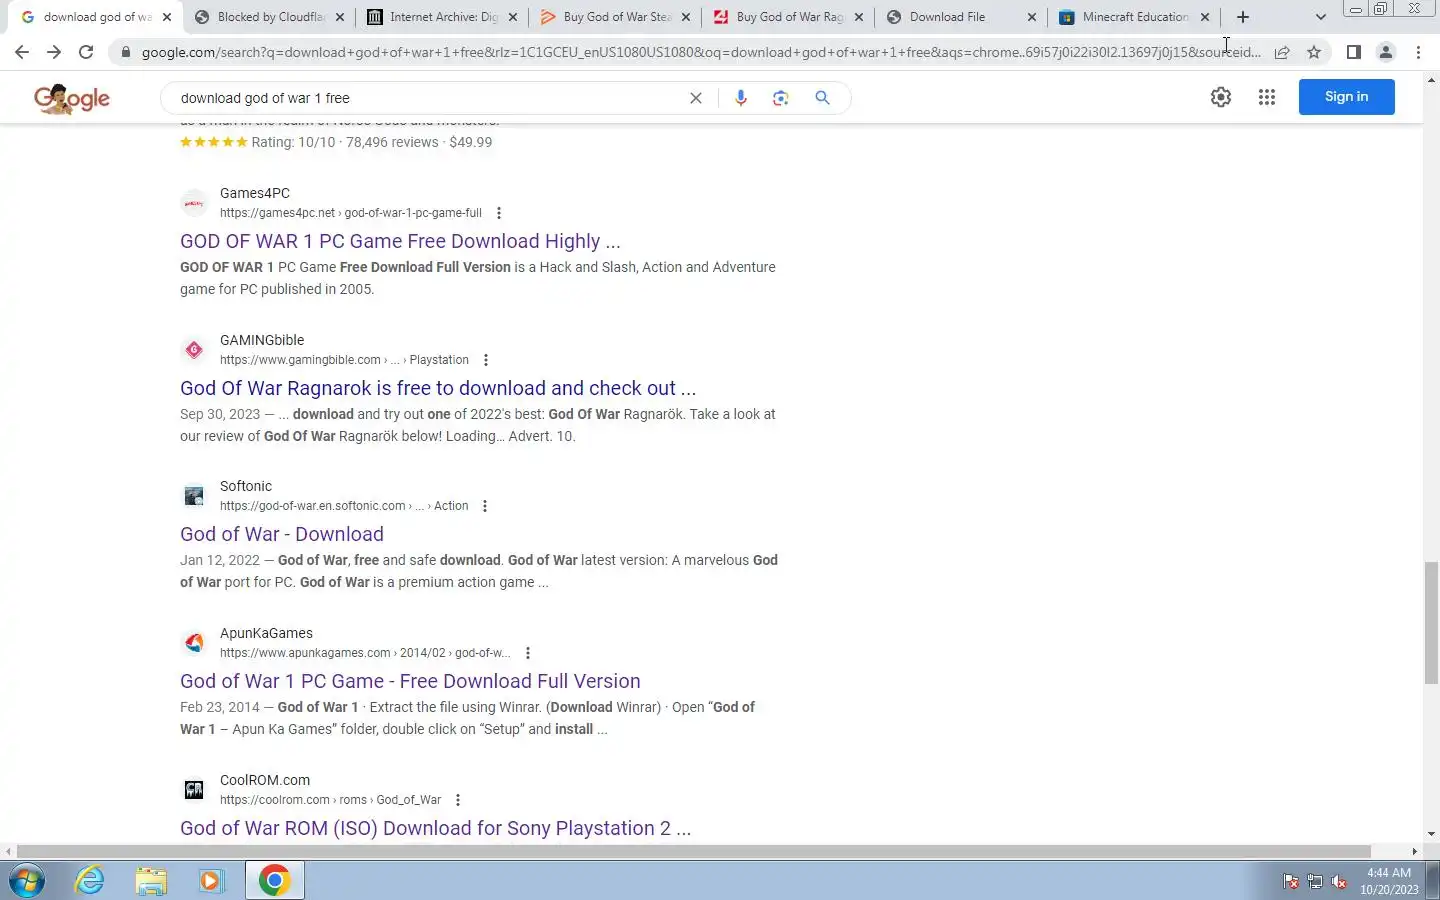This screenshot has height=900, width=1440.
Task: Click the browser address bar URL
Action: 700,52
